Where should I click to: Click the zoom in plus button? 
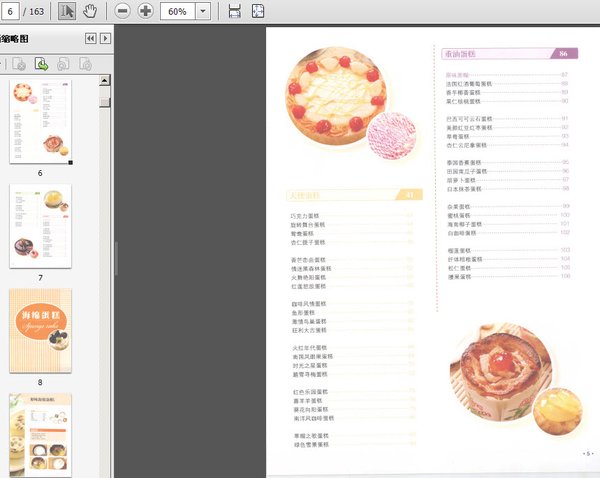click(x=145, y=11)
